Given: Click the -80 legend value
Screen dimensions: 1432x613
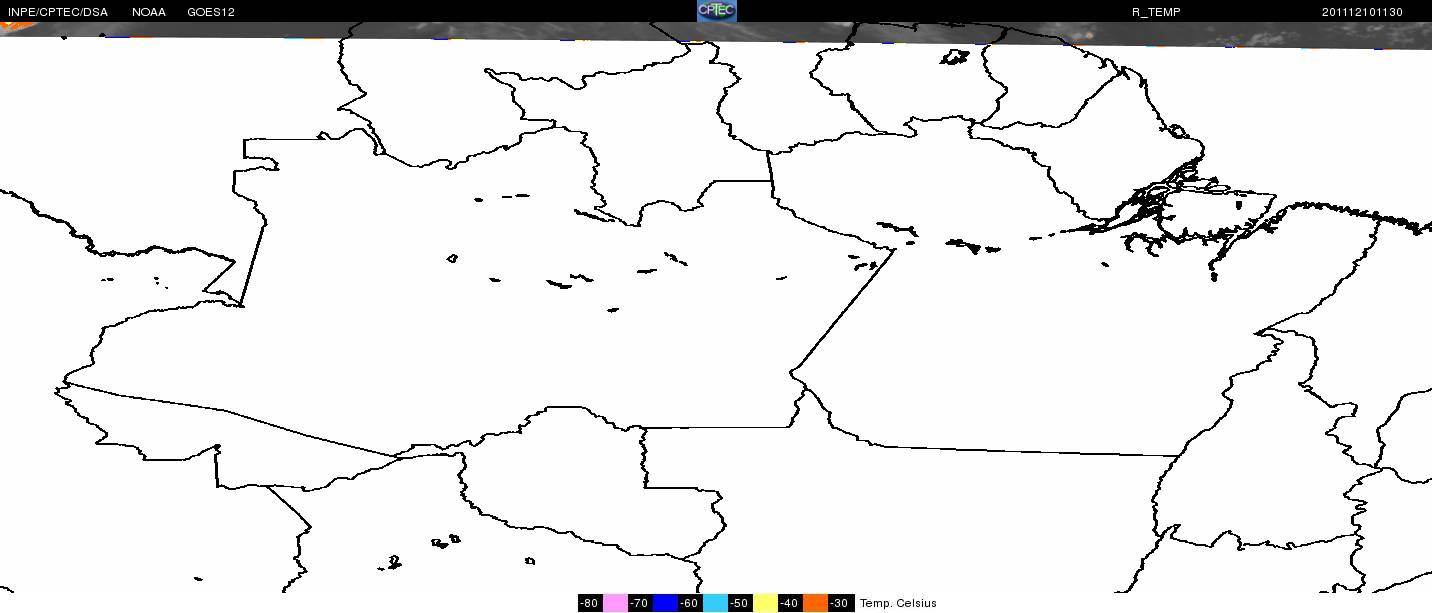Looking at the screenshot, I should 590,603.
